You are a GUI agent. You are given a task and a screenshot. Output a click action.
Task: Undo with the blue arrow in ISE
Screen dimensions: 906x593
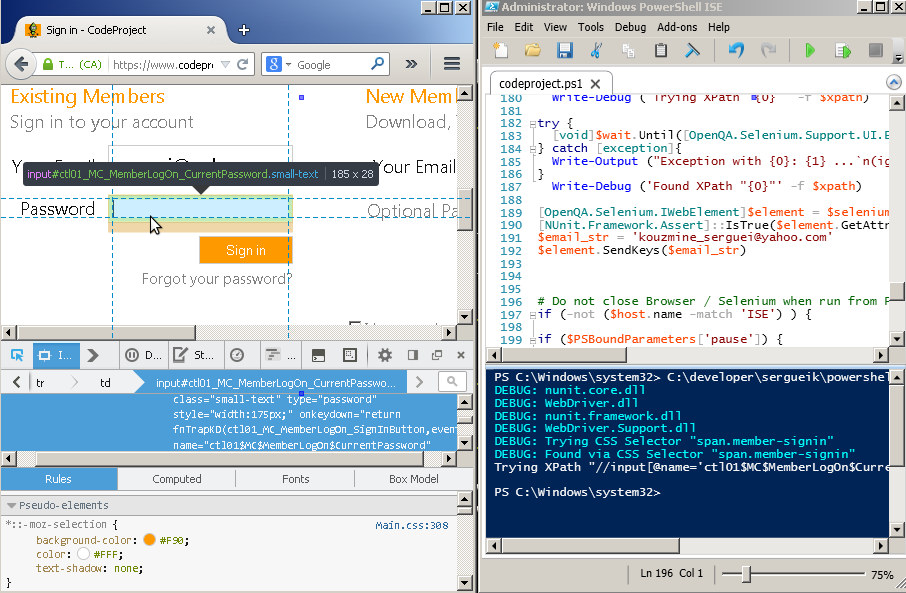[x=736, y=50]
